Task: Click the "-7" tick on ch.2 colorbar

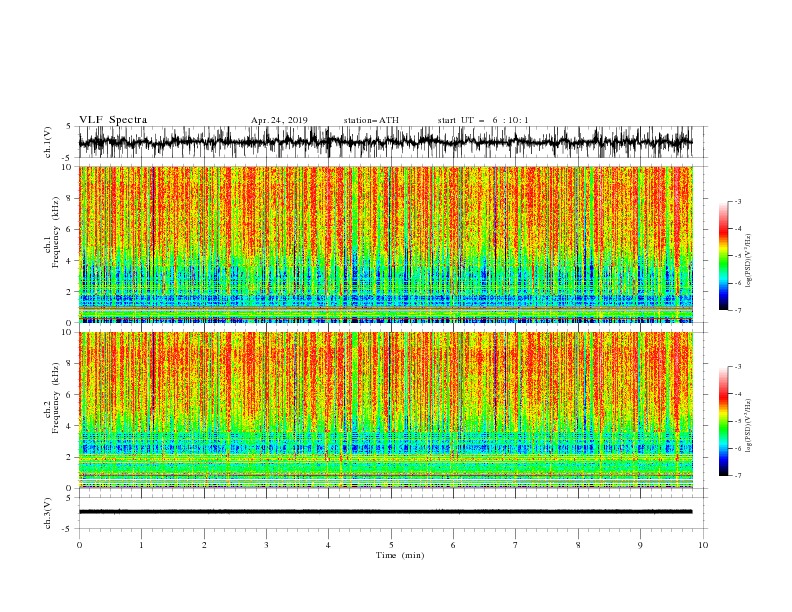Action: (x=737, y=476)
